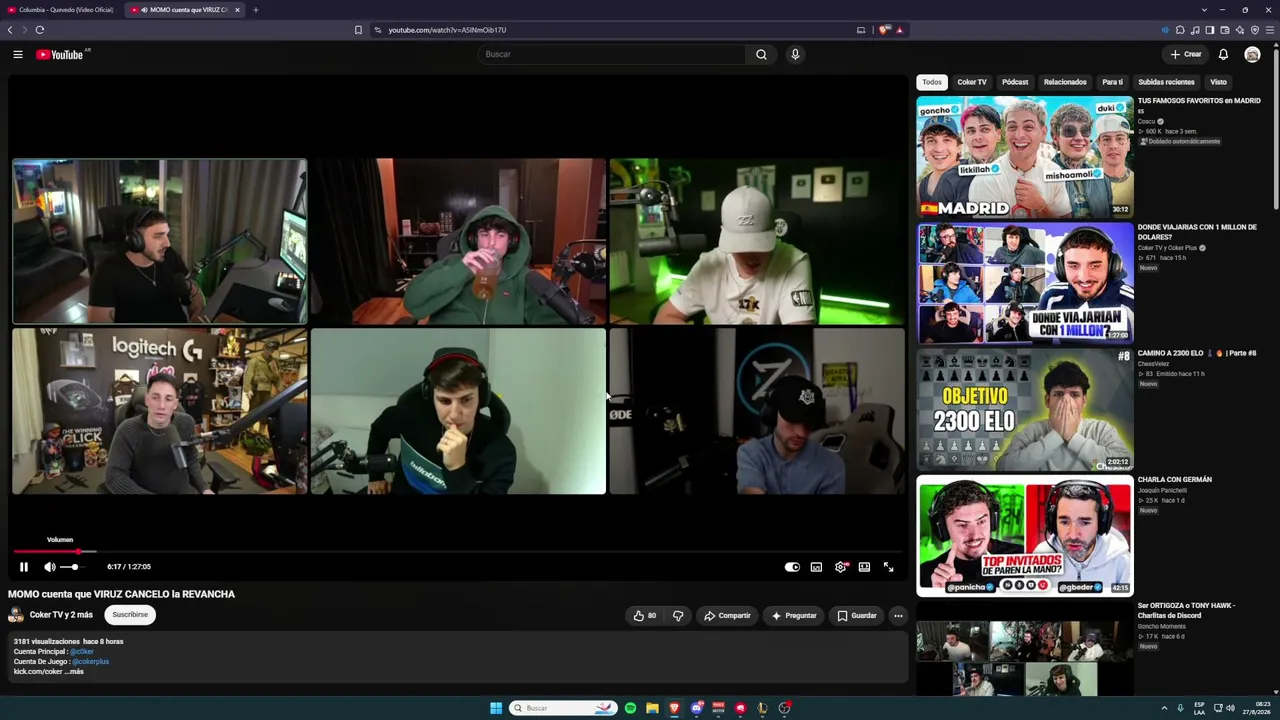Select the 'Subidas recientes' filter chip
The image size is (1280, 720).
(1166, 82)
